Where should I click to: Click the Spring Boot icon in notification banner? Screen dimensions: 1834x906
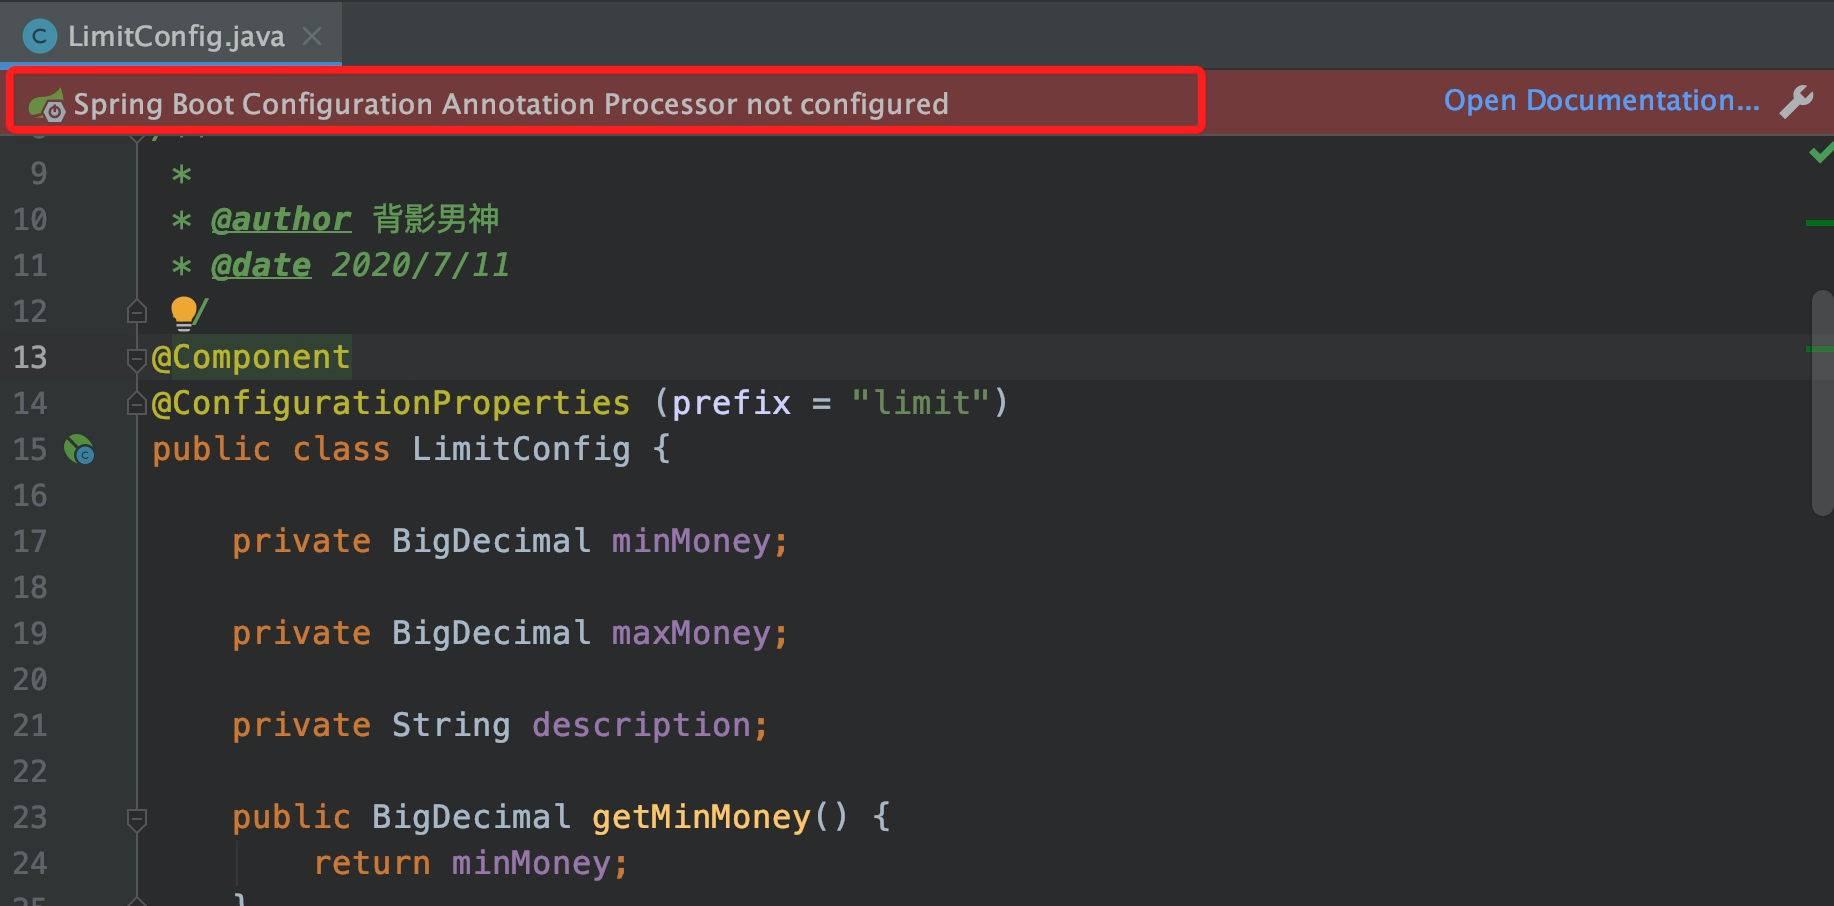point(46,104)
